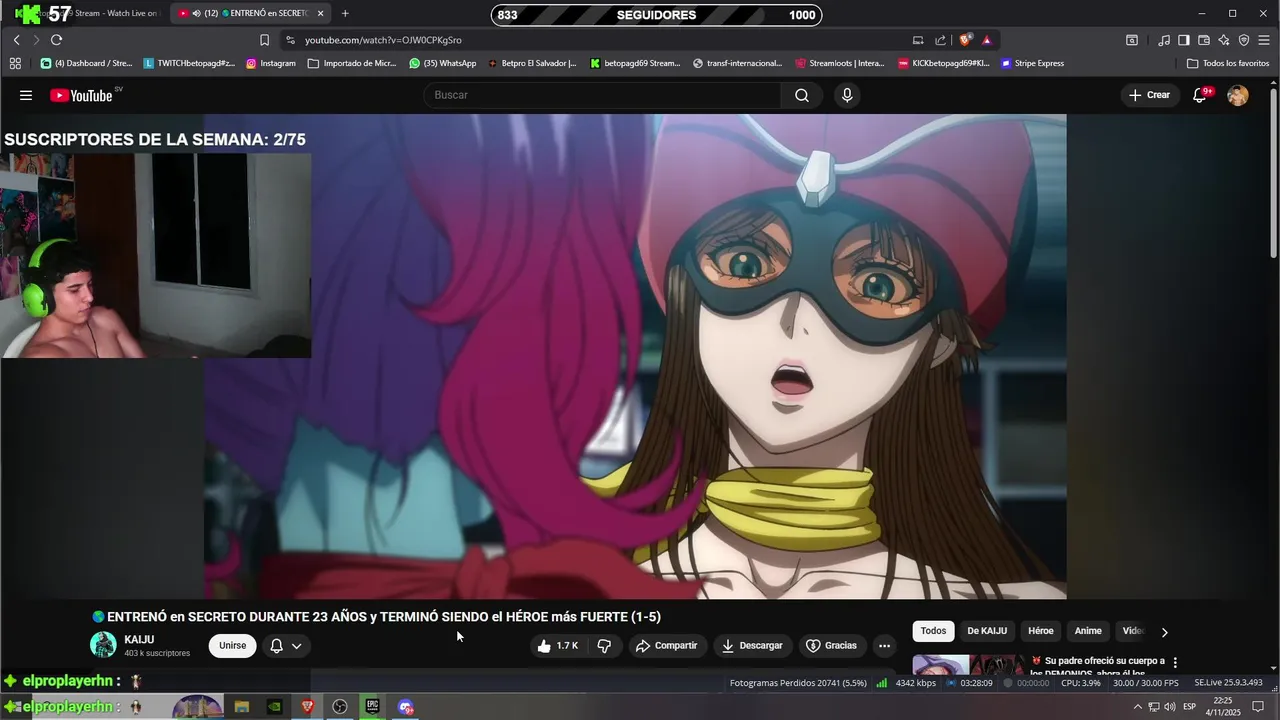This screenshot has height=720, width=1280.
Task: Open the YouTube hamburger guide menu
Action: coord(26,95)
